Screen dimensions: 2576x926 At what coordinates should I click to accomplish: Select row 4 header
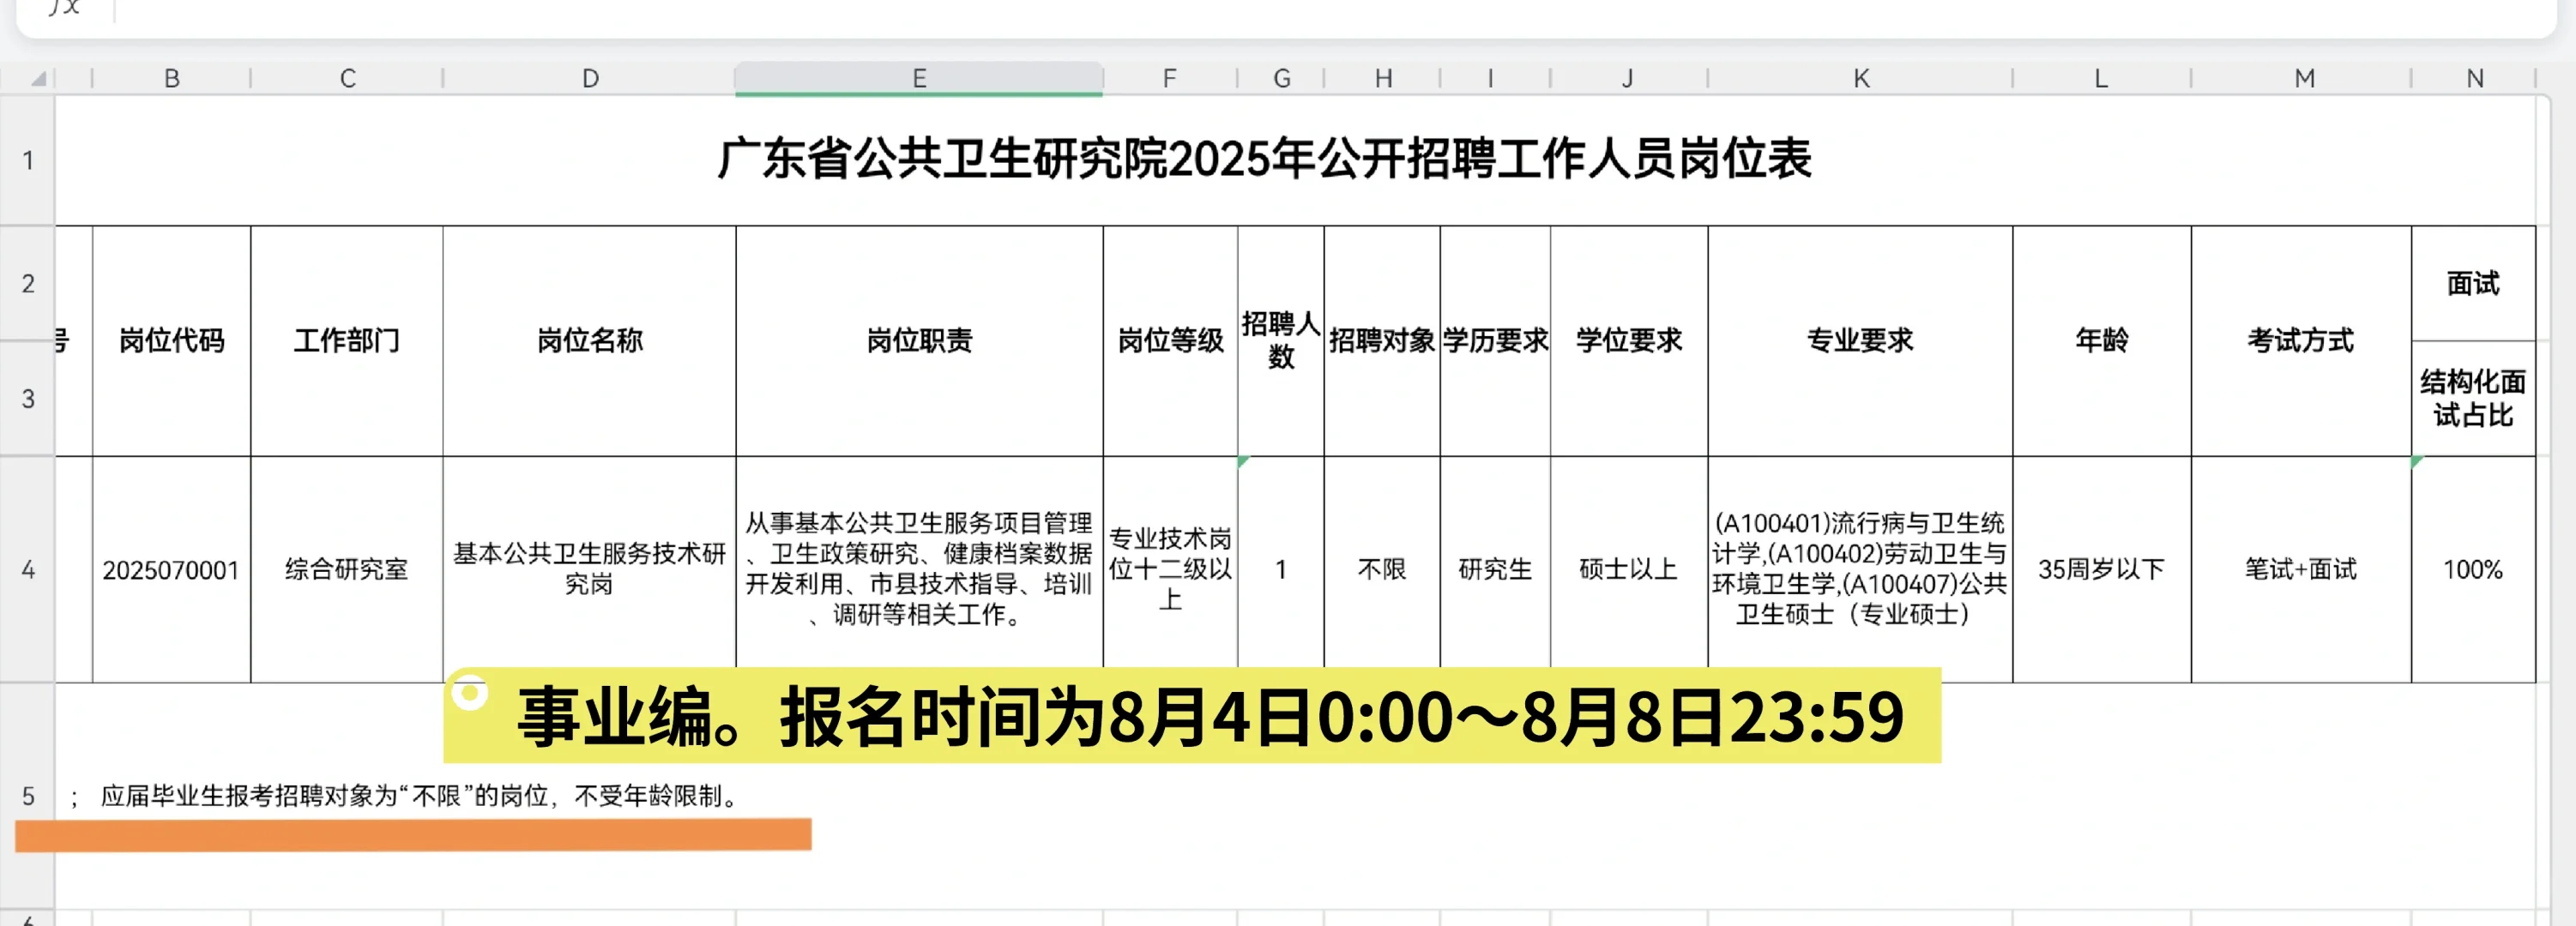(x=28, y=569)
